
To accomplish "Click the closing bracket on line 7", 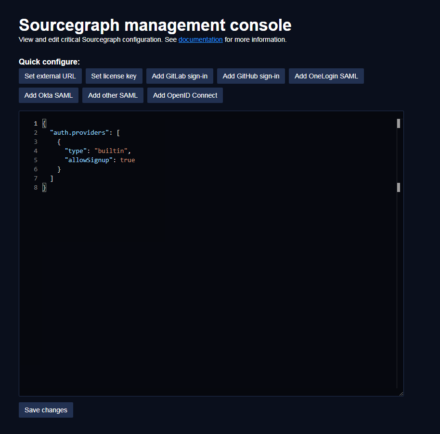I will click(52, 179).
